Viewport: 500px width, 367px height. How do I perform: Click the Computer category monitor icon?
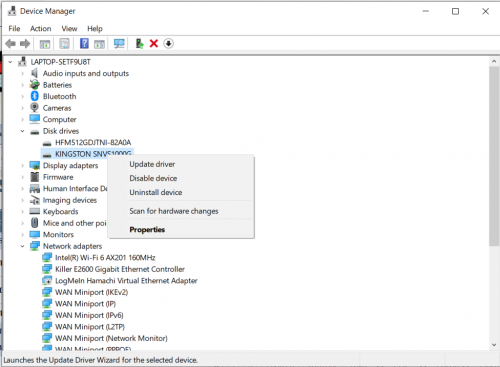[35, 119]
